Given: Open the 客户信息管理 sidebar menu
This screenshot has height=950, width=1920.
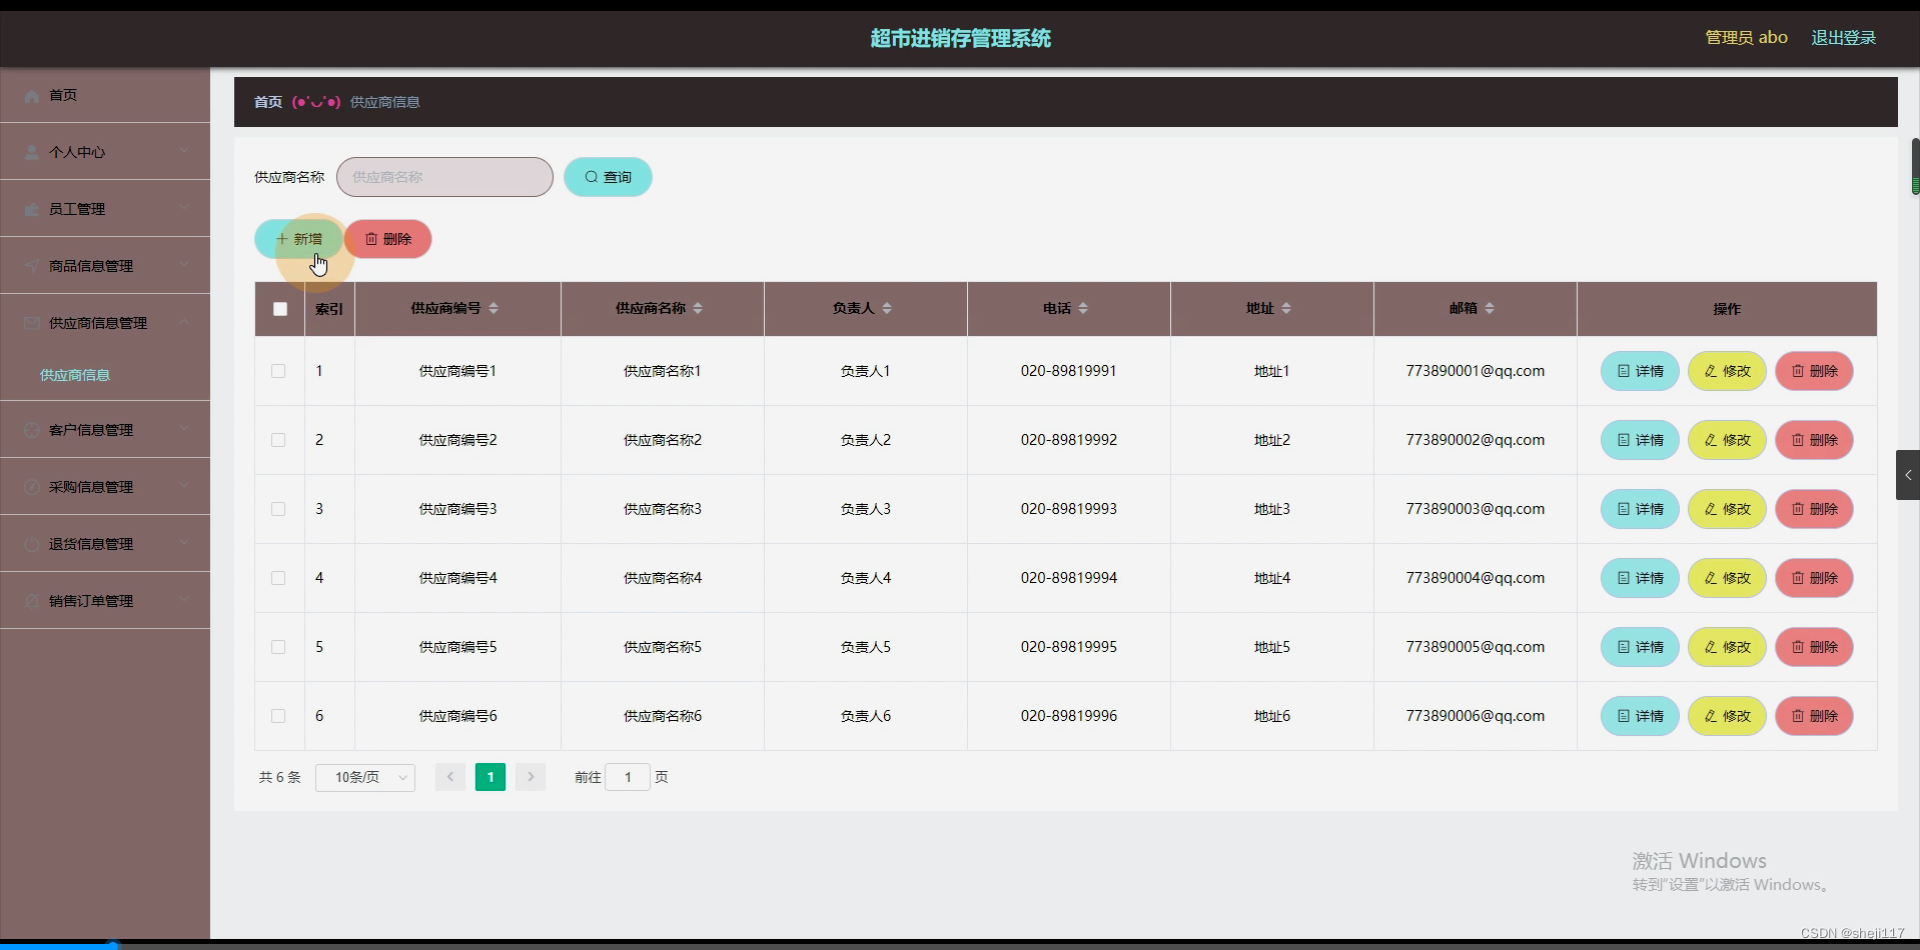Looking at the screenshot, I should pyautogui.click(x=105, y=430).
